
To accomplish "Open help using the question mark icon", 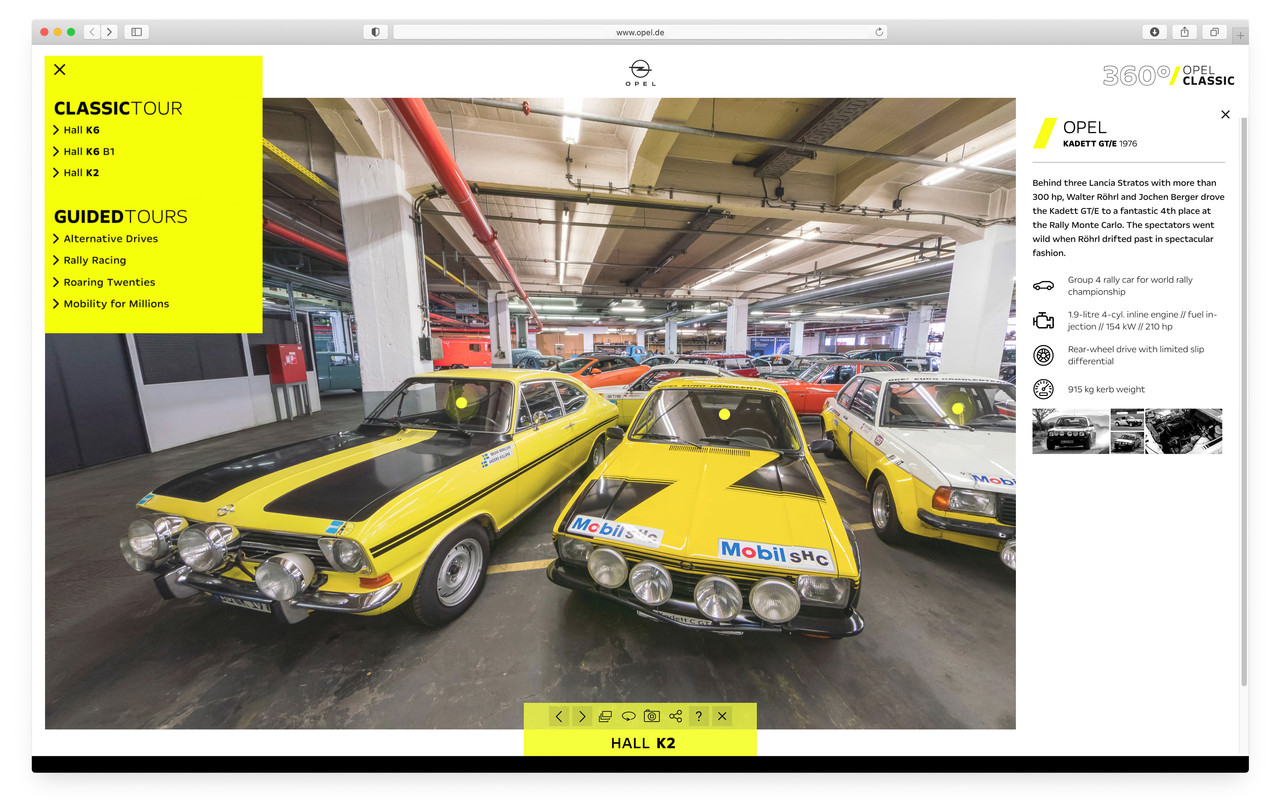I will [699, 716].
